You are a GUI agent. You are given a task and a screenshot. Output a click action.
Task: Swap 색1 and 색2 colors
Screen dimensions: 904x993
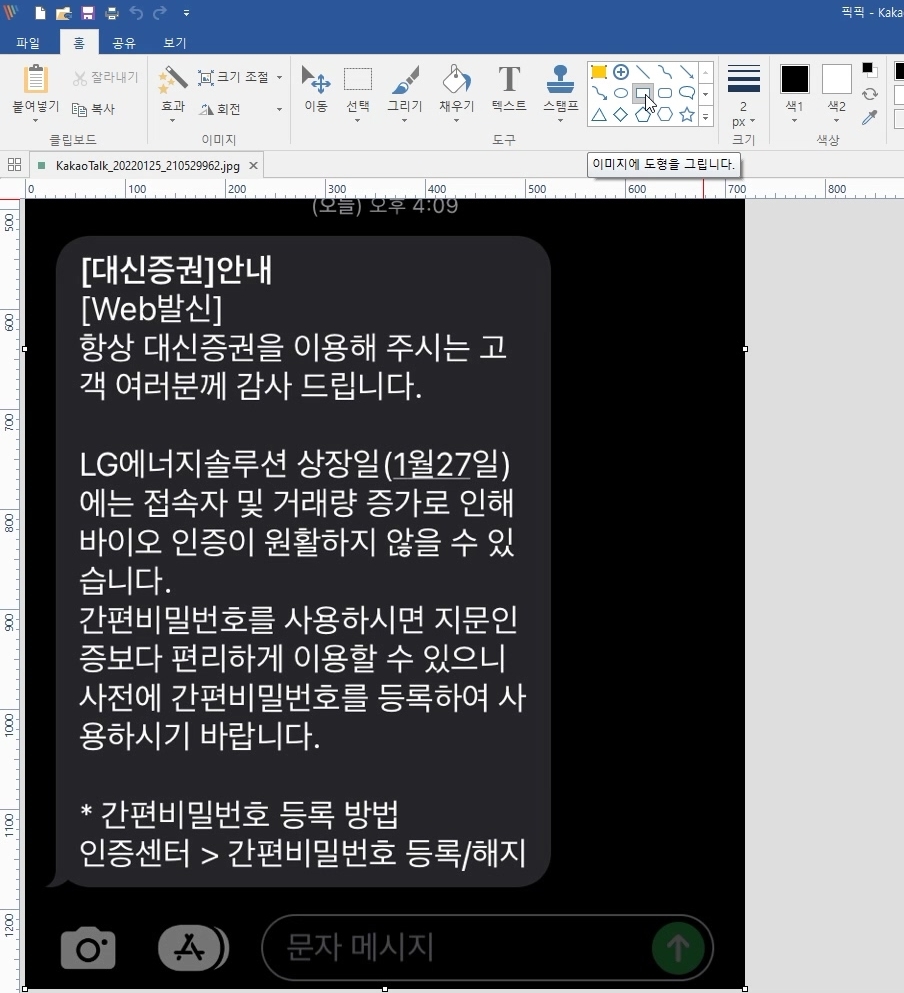coord(869,94)
